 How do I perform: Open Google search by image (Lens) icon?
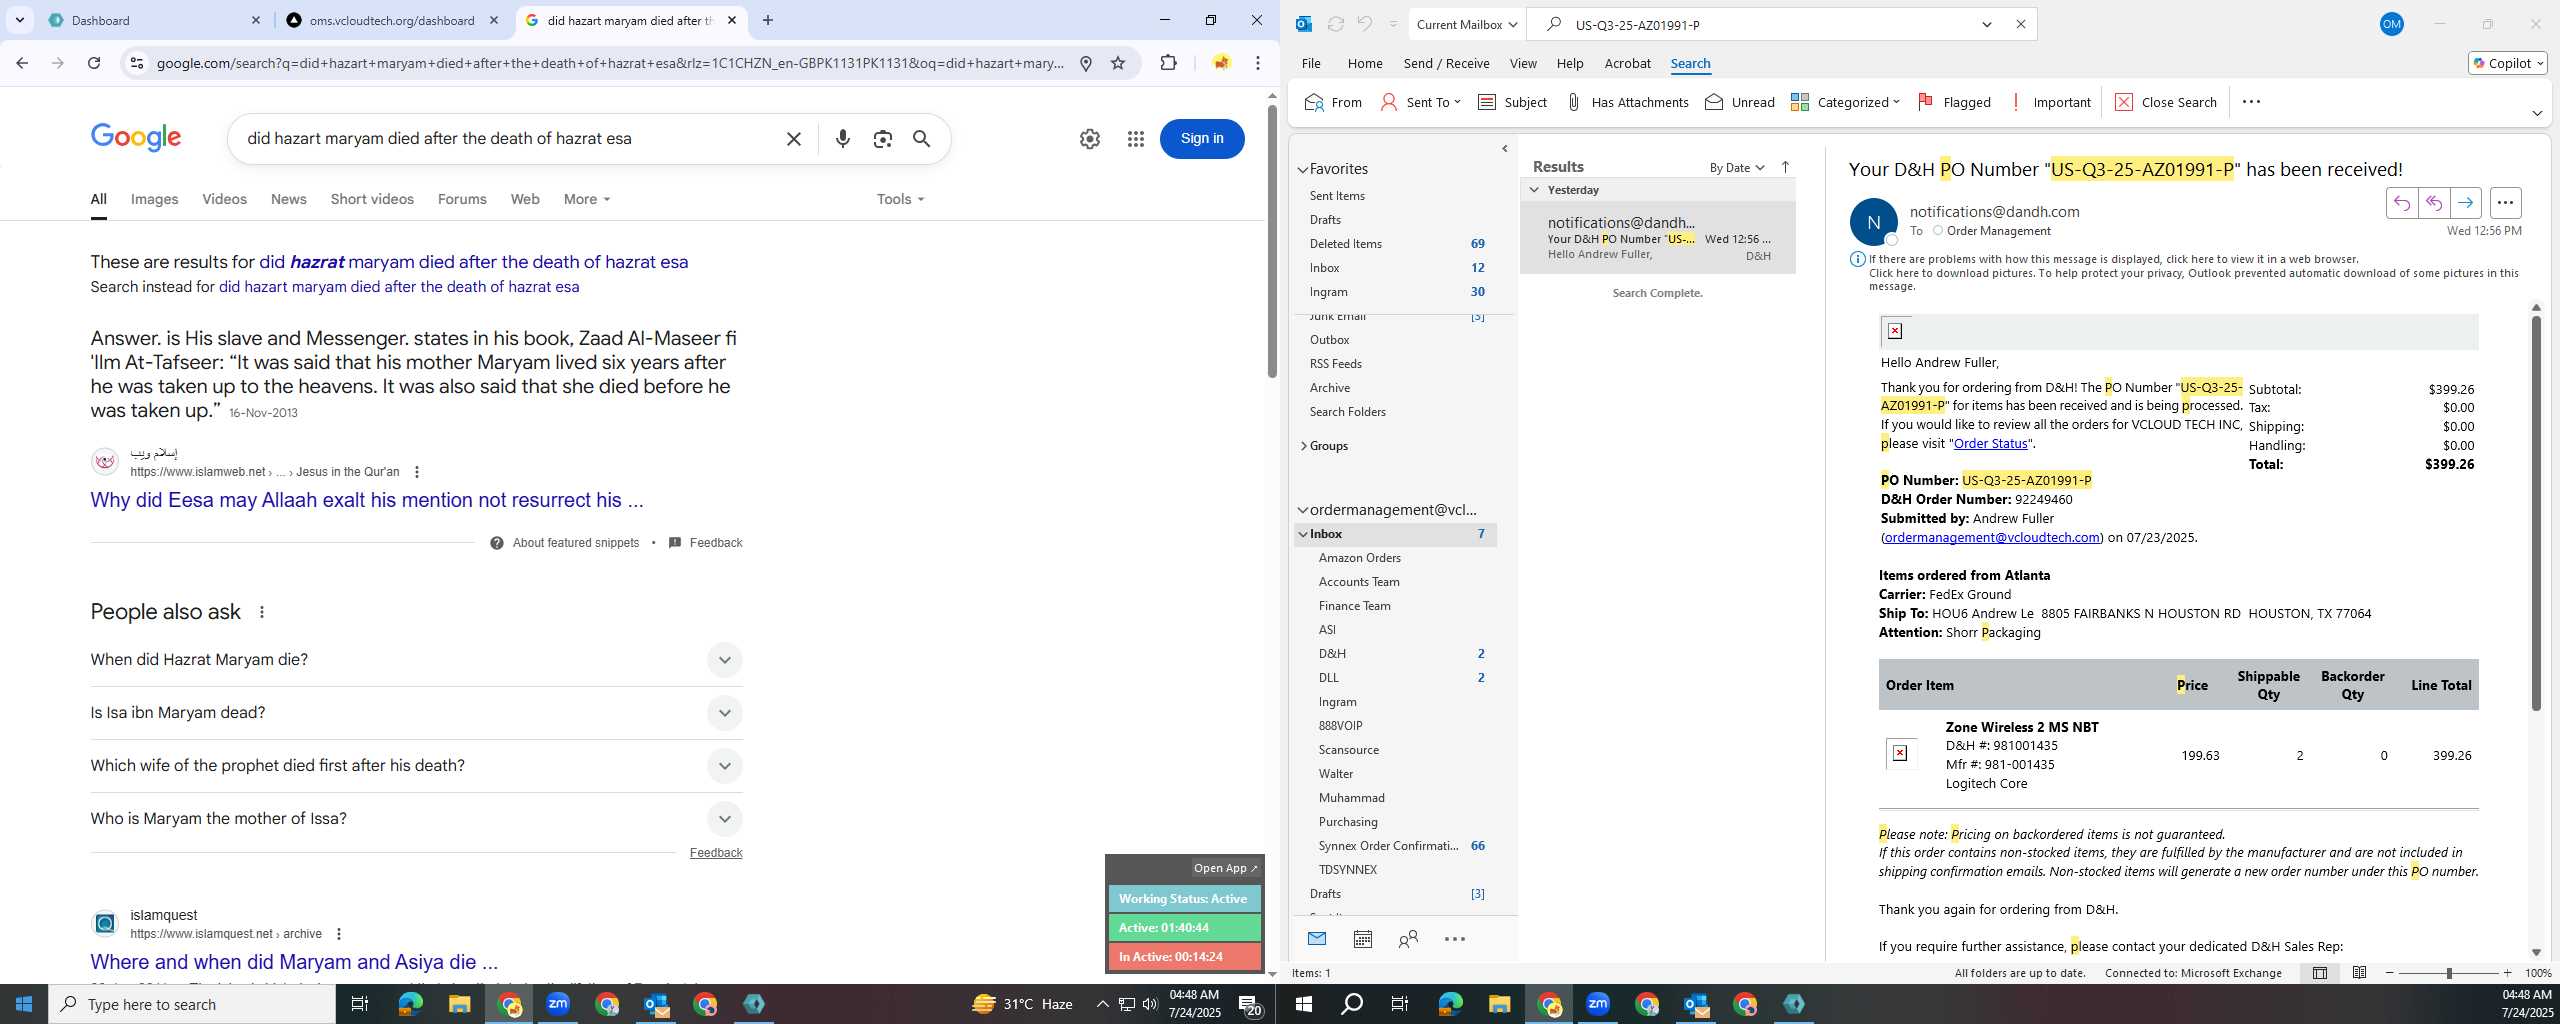[x=882, y=139]
